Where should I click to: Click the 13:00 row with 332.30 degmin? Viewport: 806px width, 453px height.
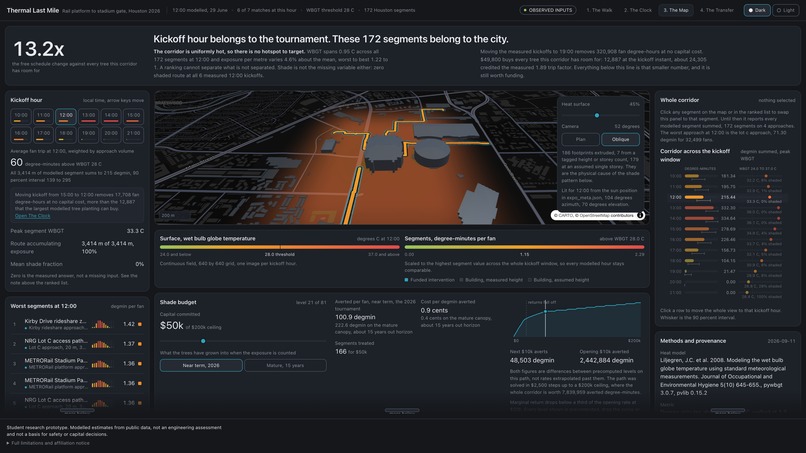pos(726,208)
